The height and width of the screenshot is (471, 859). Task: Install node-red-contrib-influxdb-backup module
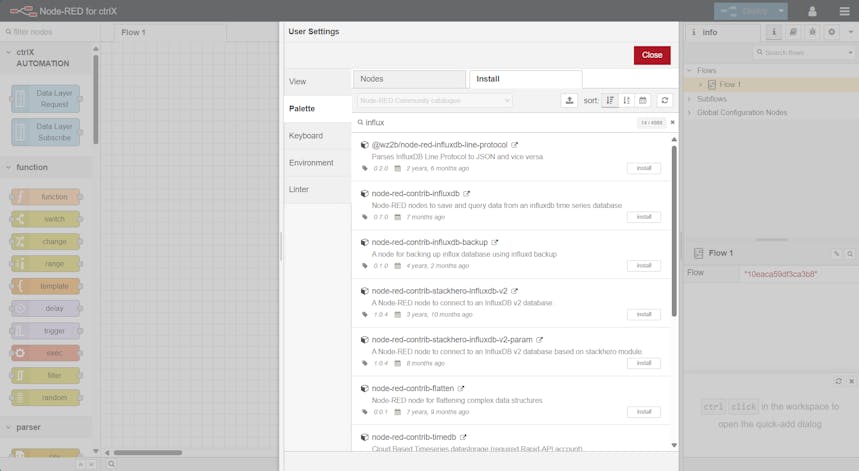click(x=643, y=266)
